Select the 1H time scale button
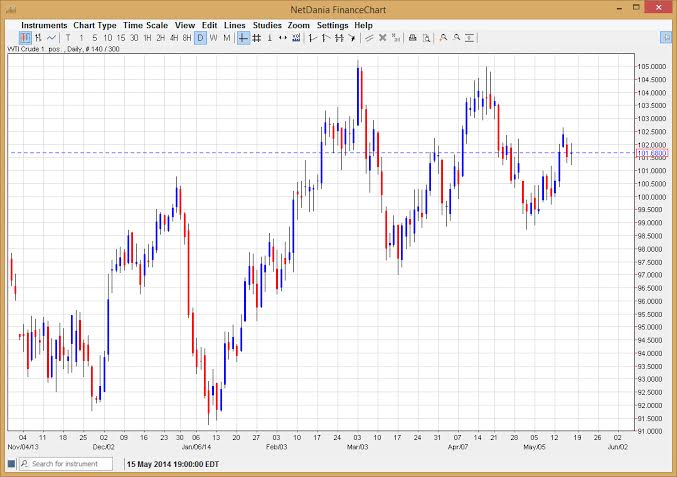 (148, 38)
